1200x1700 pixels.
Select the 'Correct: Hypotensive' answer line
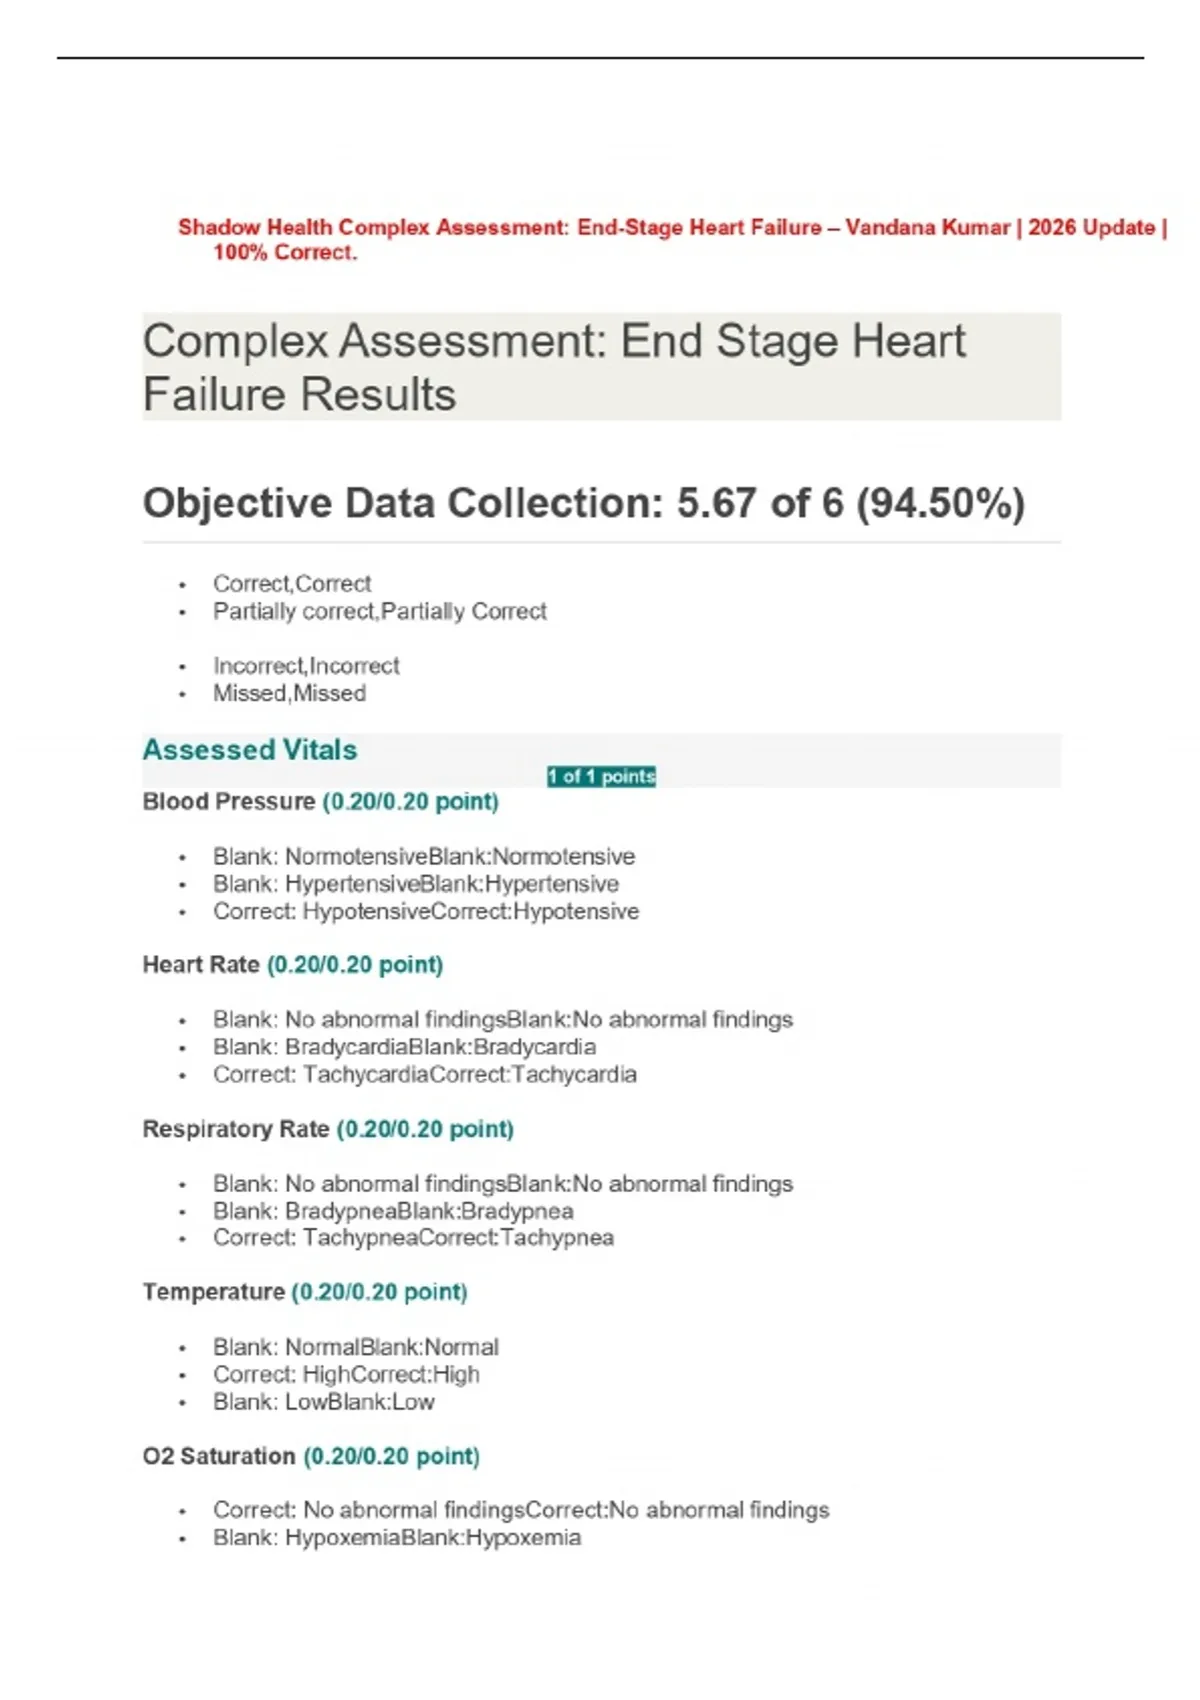tap(426, 912)
